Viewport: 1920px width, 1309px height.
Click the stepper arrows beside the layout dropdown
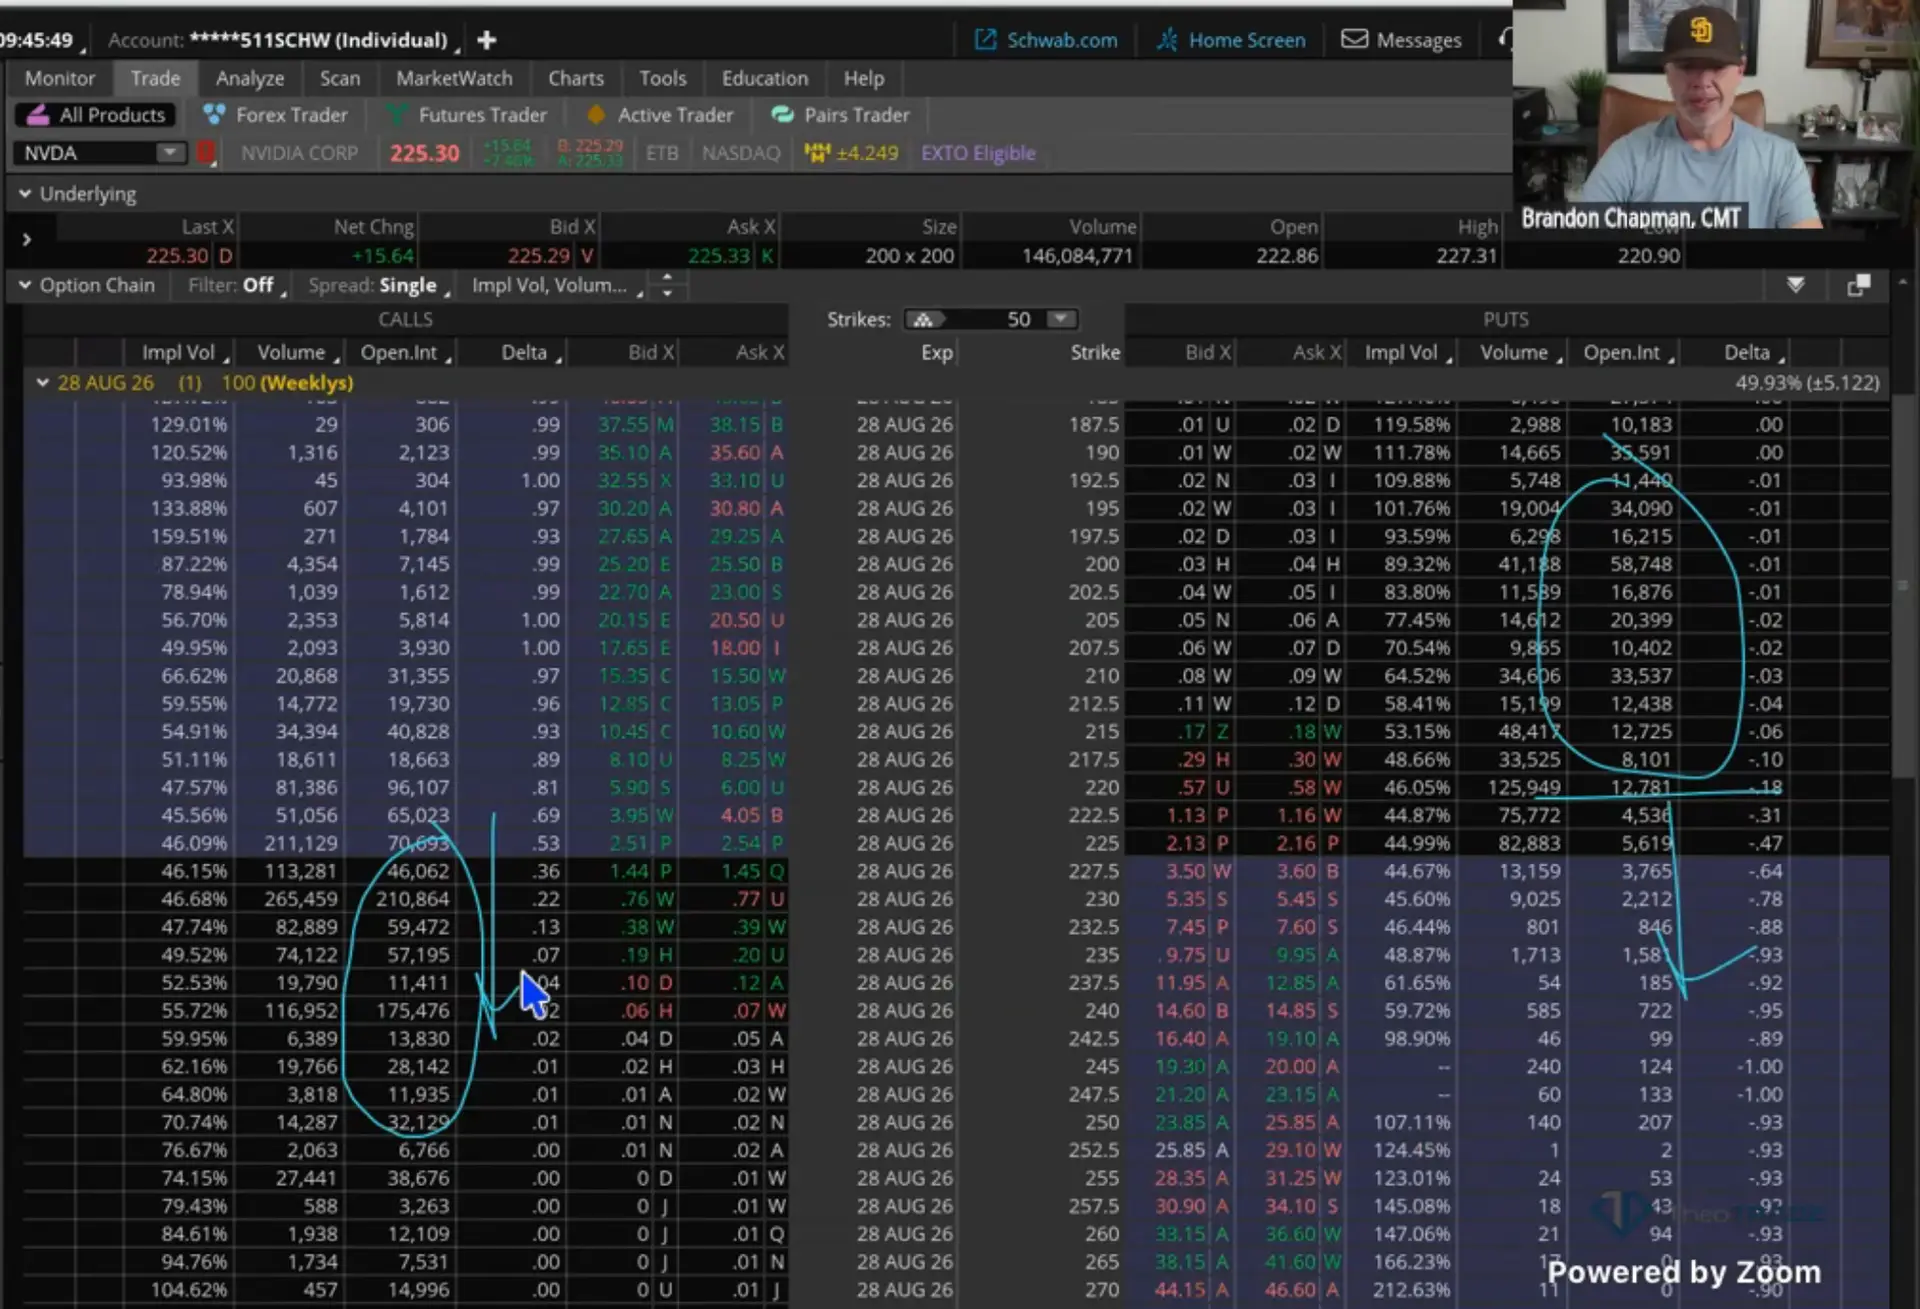click(x=667, y=285)
